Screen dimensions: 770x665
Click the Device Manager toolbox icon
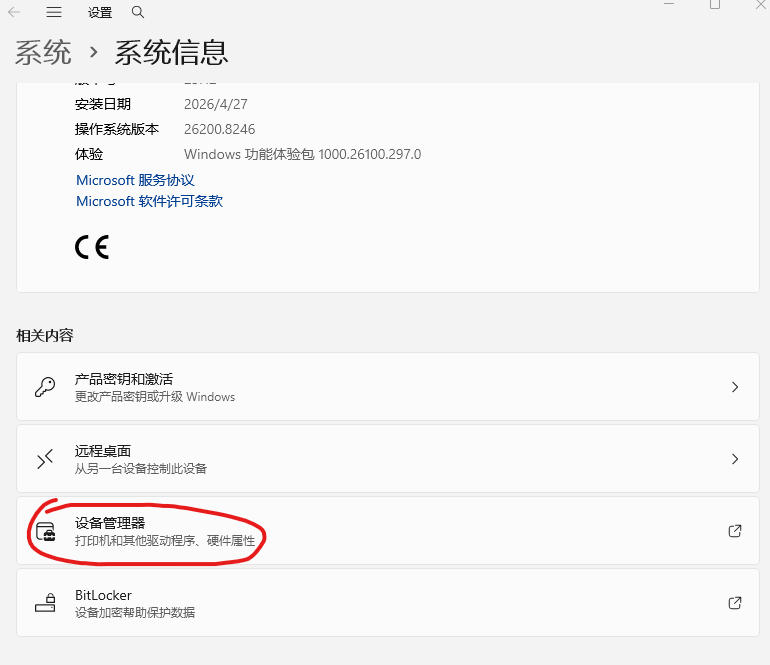[x=46, y=531]
